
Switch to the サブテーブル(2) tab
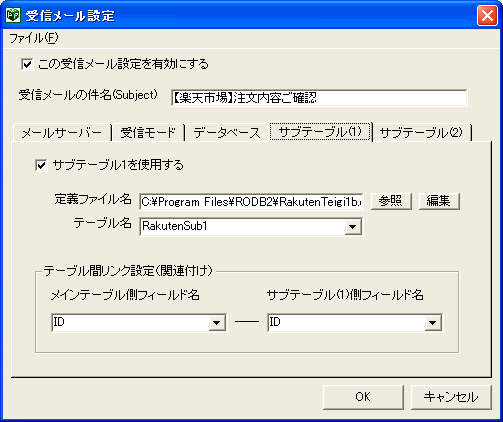[421, 133]
